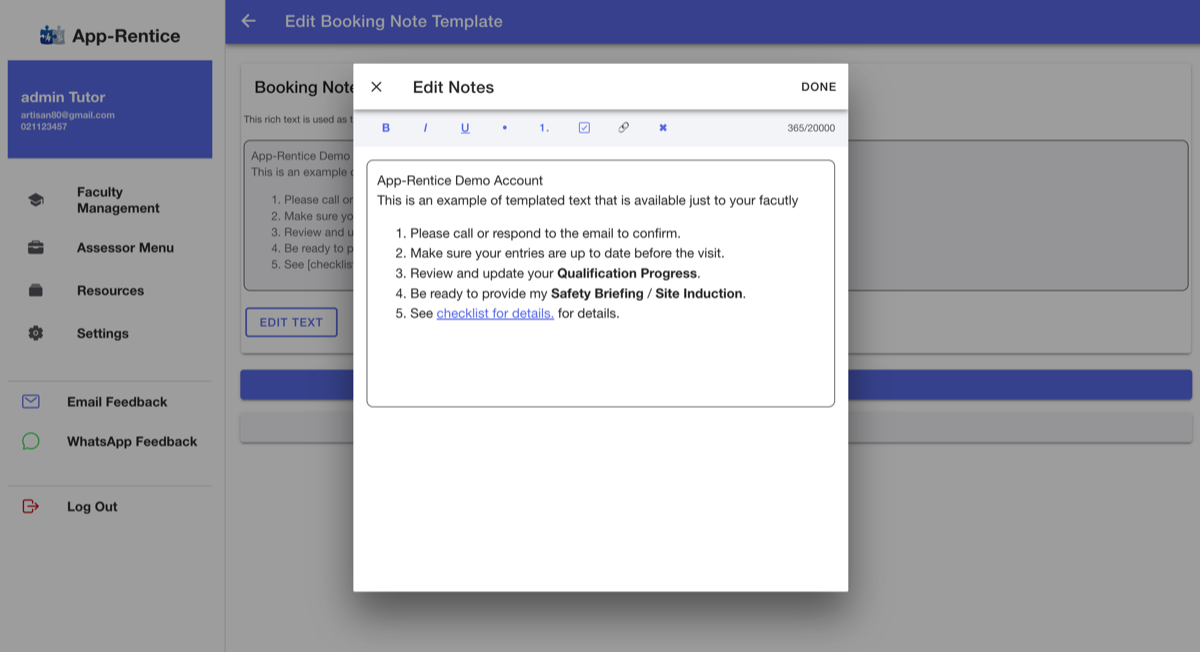Open the checklist for details link

point(495,313)
